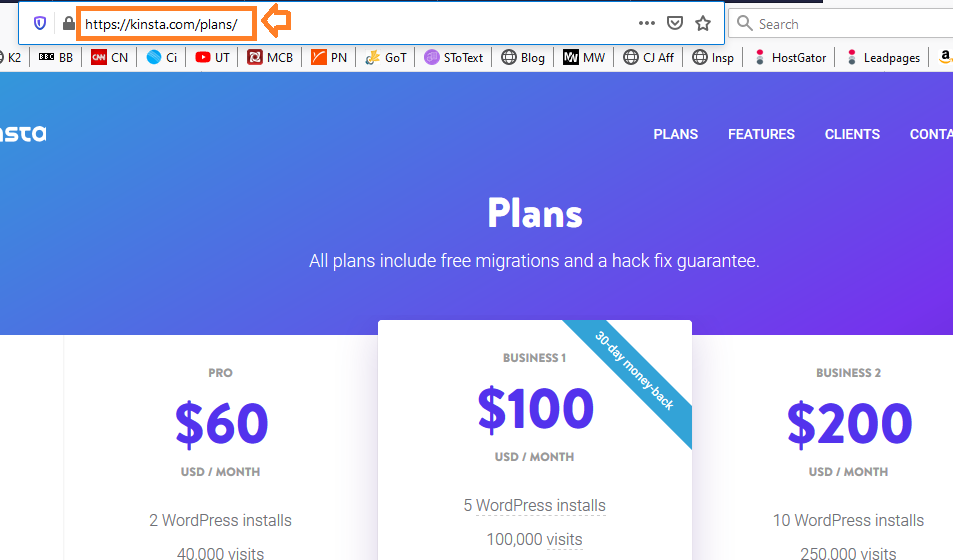Image resolution: width=953 pixels, height=560 pixels.
Task: Open the Blog bookmark
Action: (x=523, y=57)
